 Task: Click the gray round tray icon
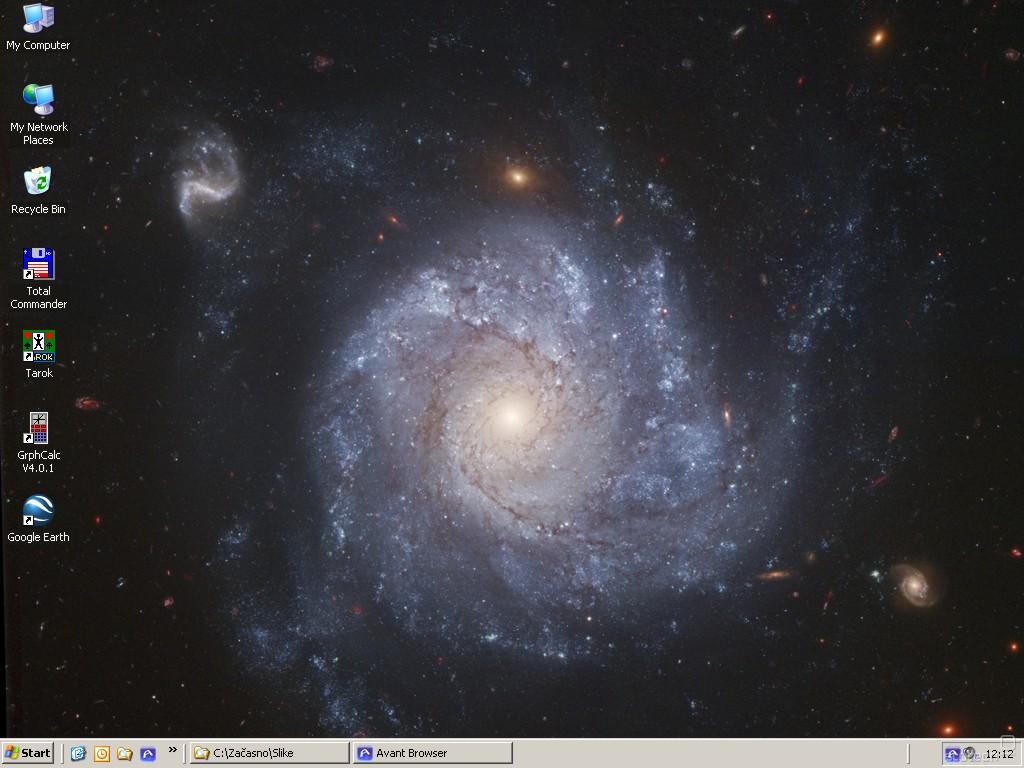pyautogui.click(x=969, y=754)
